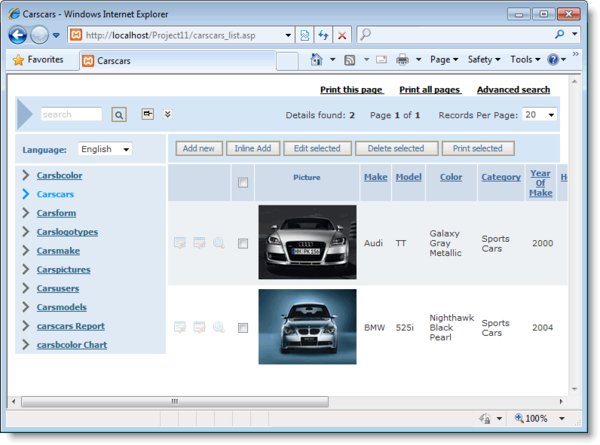Tick the select-all checkbox in table header
Screen dimensions: 600x445
243,182
